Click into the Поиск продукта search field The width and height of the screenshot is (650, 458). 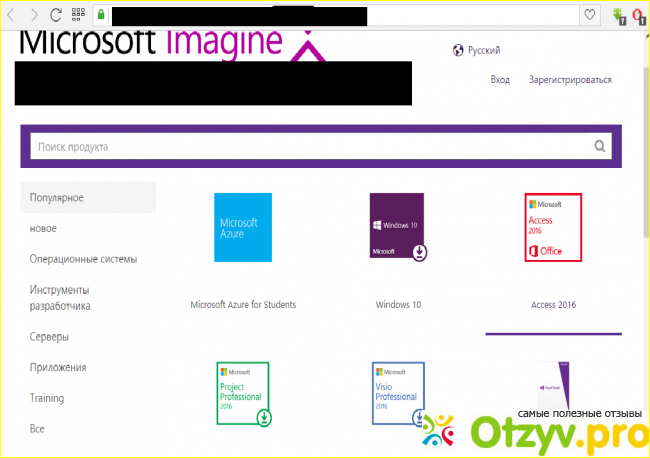click(x=310, y=146)
